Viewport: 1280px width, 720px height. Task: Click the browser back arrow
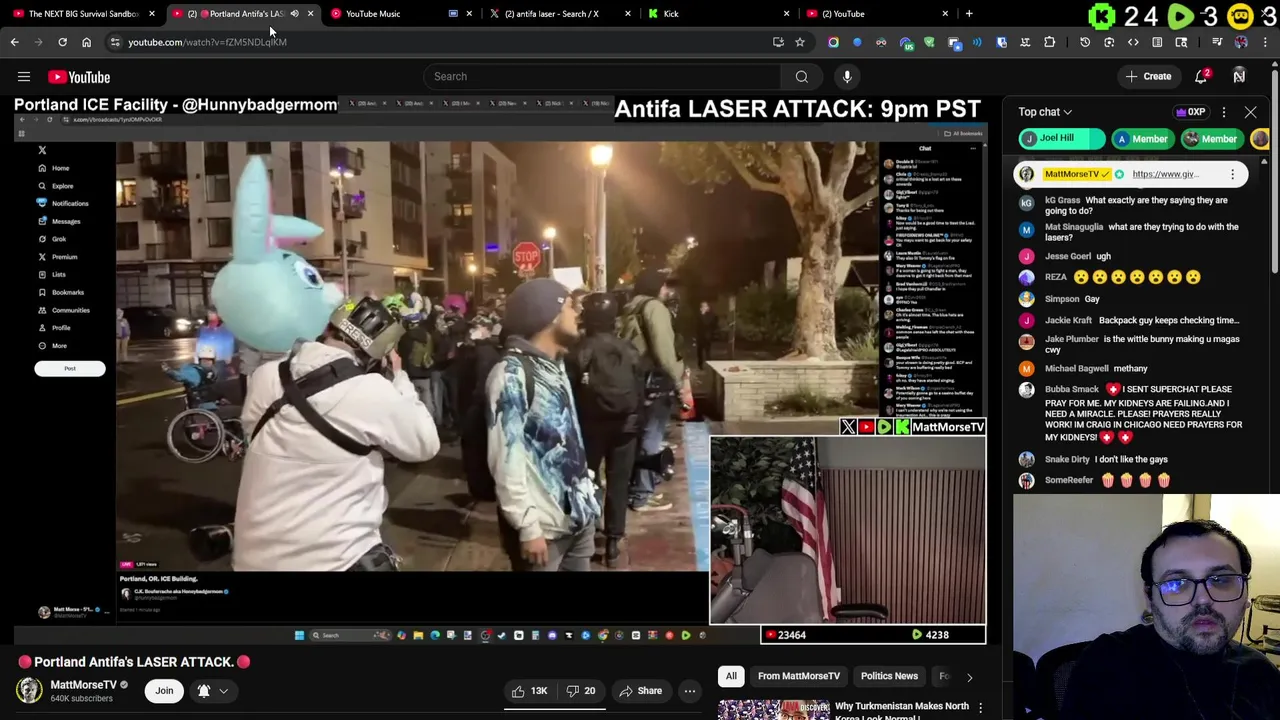[14, 42]
